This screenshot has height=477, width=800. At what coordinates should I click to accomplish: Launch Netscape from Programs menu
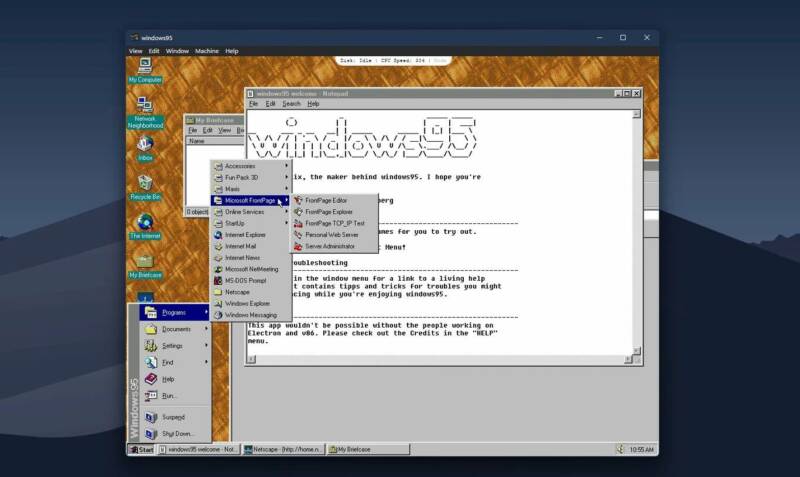[x=237, y=292]
